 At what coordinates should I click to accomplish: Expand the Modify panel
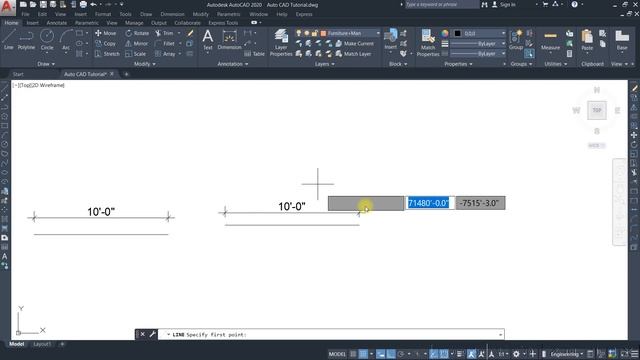click(144, 64)
